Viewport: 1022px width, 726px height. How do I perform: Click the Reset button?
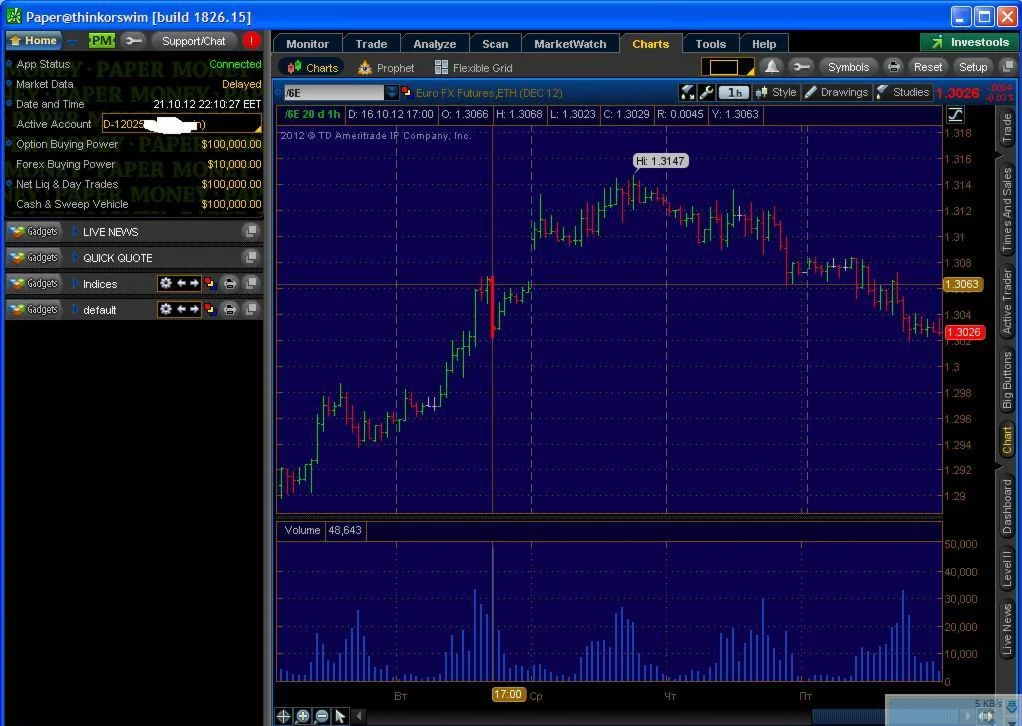click(927, 66)
